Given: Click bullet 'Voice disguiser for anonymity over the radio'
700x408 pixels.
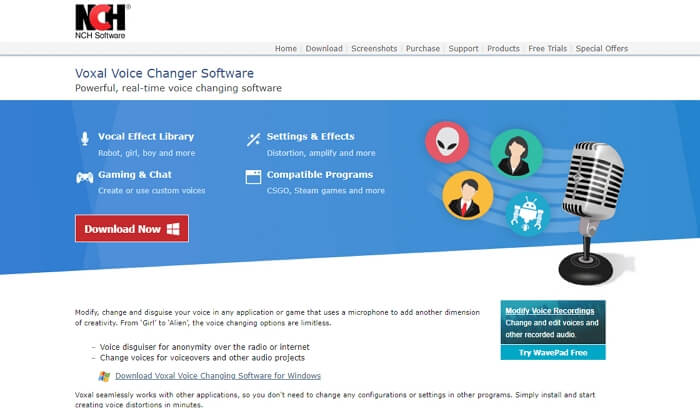Looking at the screenshot, I should [204, 347].
